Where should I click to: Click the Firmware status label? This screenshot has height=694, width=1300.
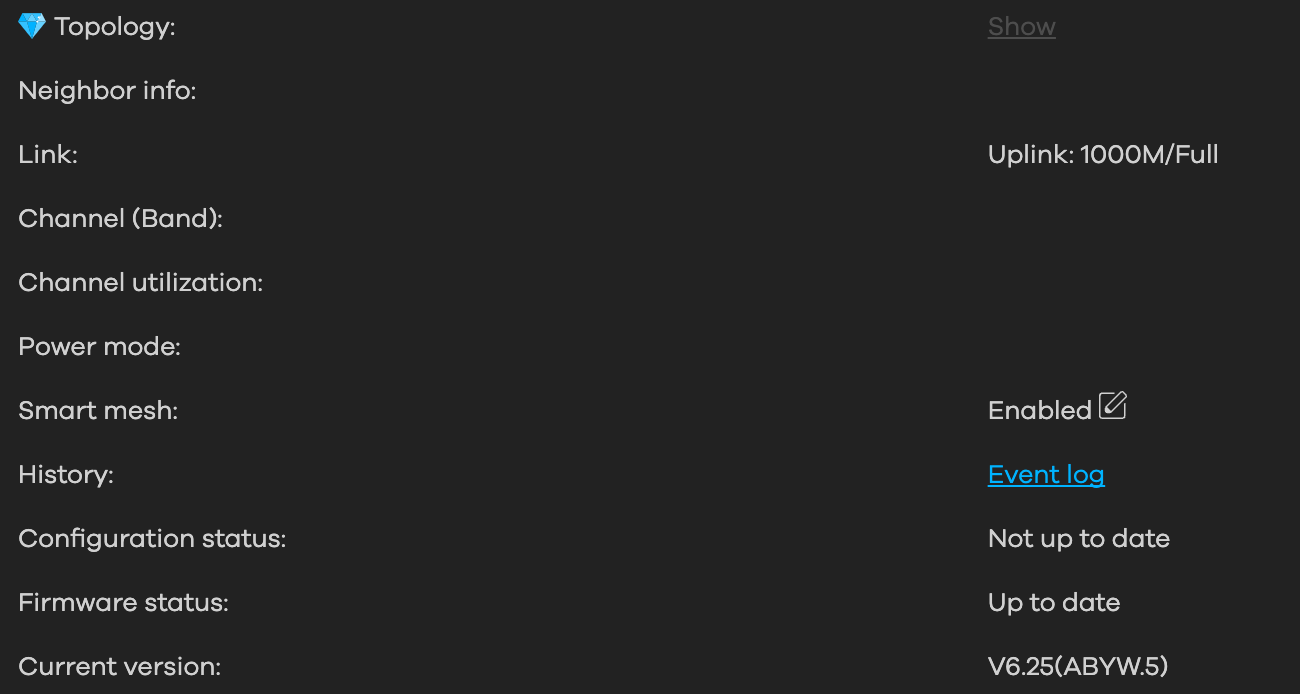[x=124, y=603]
